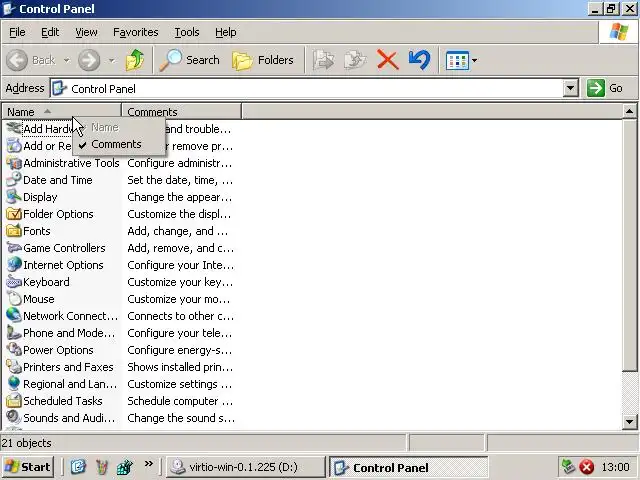The width and height of the screenshot is (640, 480).
Task: Click the 'Set the date, time, …' comment
Action: 180,180
